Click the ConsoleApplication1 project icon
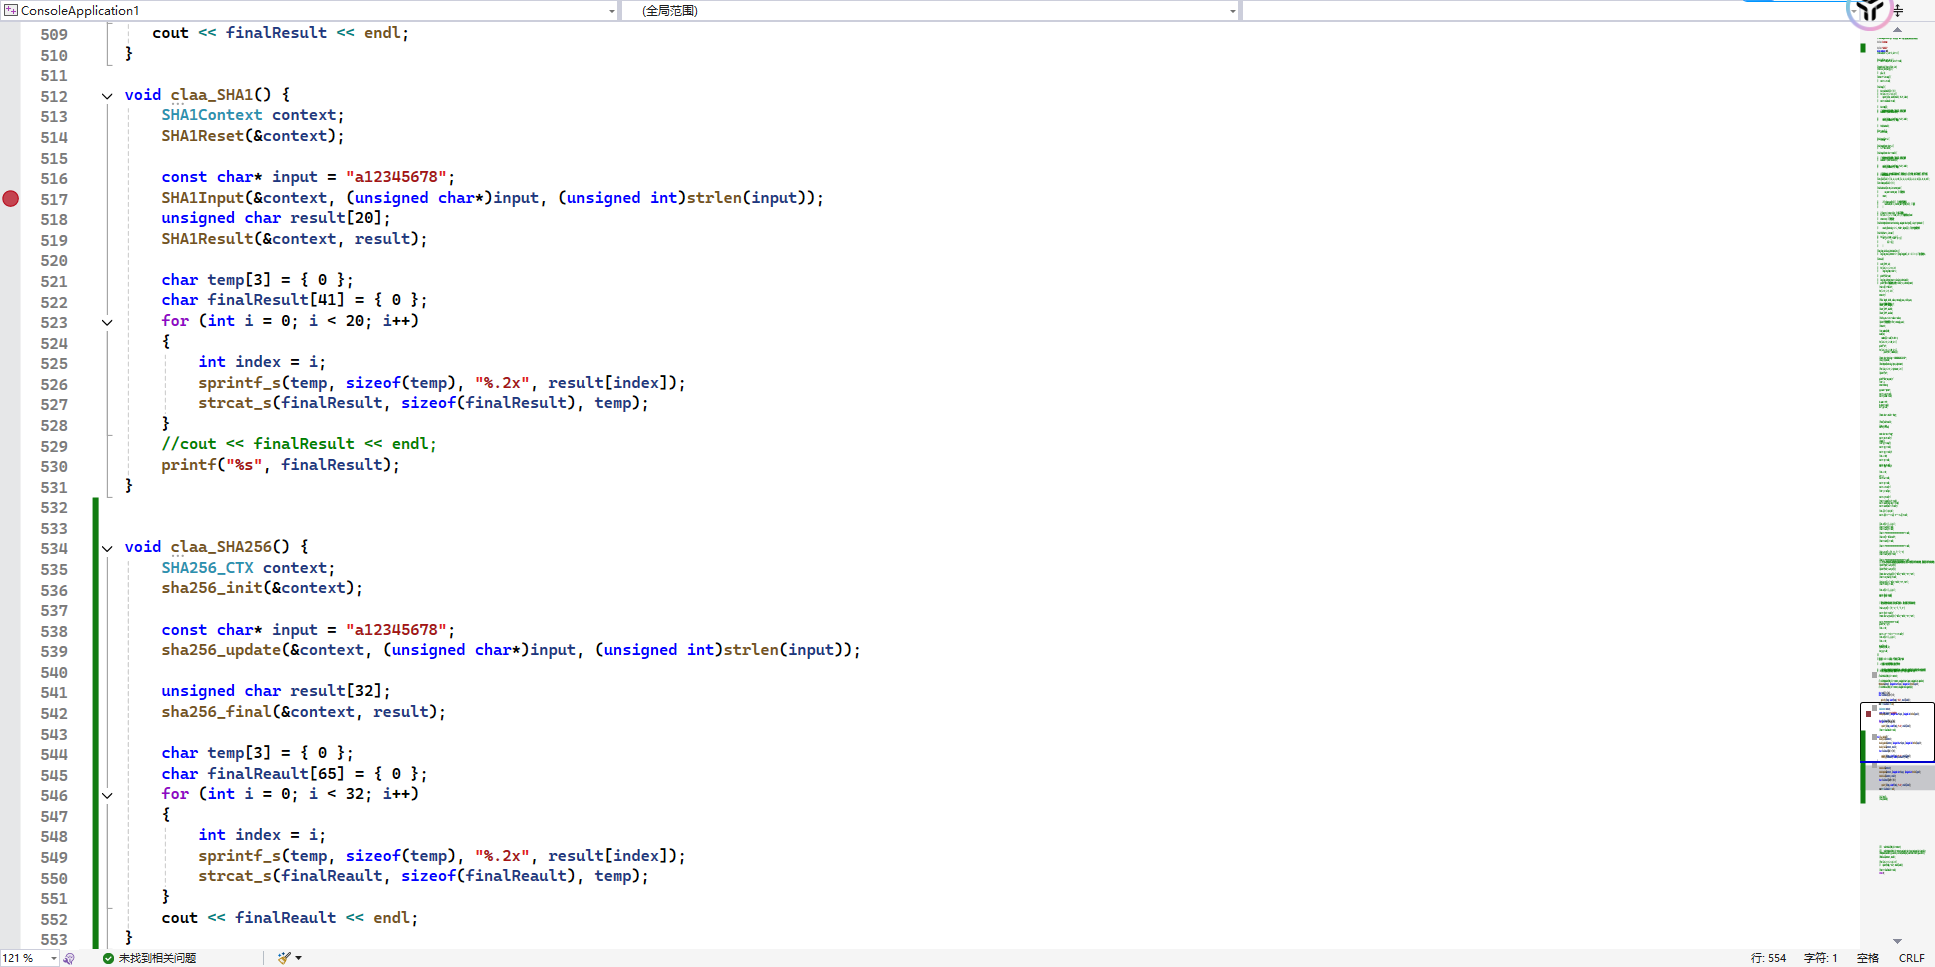The width and height of the screenshot is (1935, 967). click(11, 11)
